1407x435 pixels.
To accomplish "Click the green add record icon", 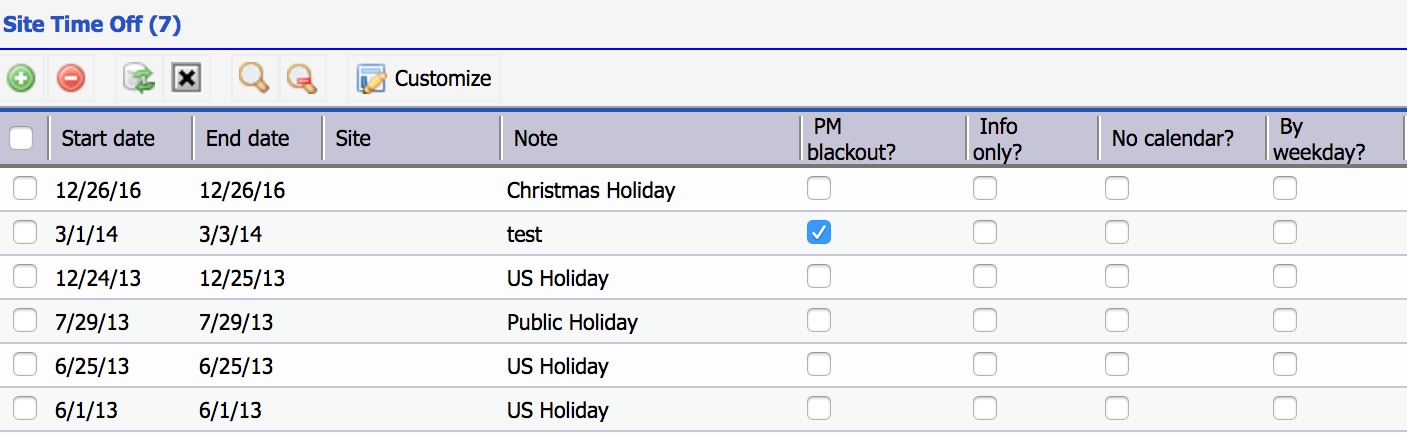I will tap(21, 78).
